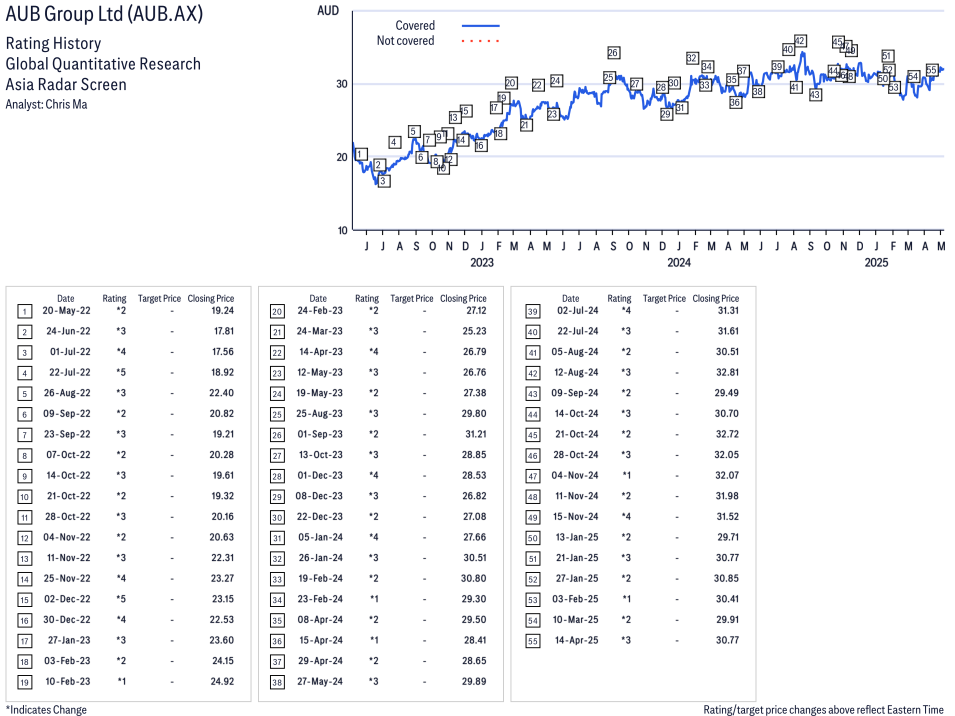
Task: Click chart marker 21 on the price chart
Action: [x=526, y=125]
